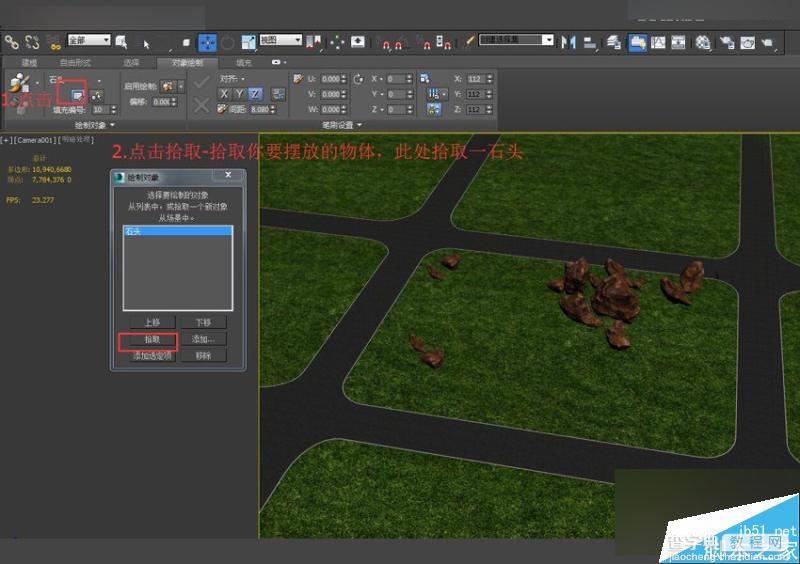This screenshot has height=564, width=800.
Task: Toggle the Percent Snap magnet icon
Action: tap(425, 42)
